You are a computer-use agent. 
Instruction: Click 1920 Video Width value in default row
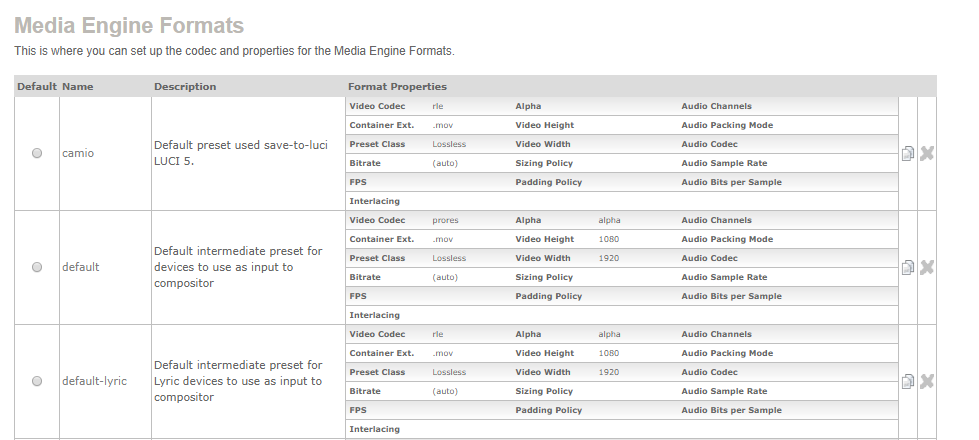click(610, 259)
